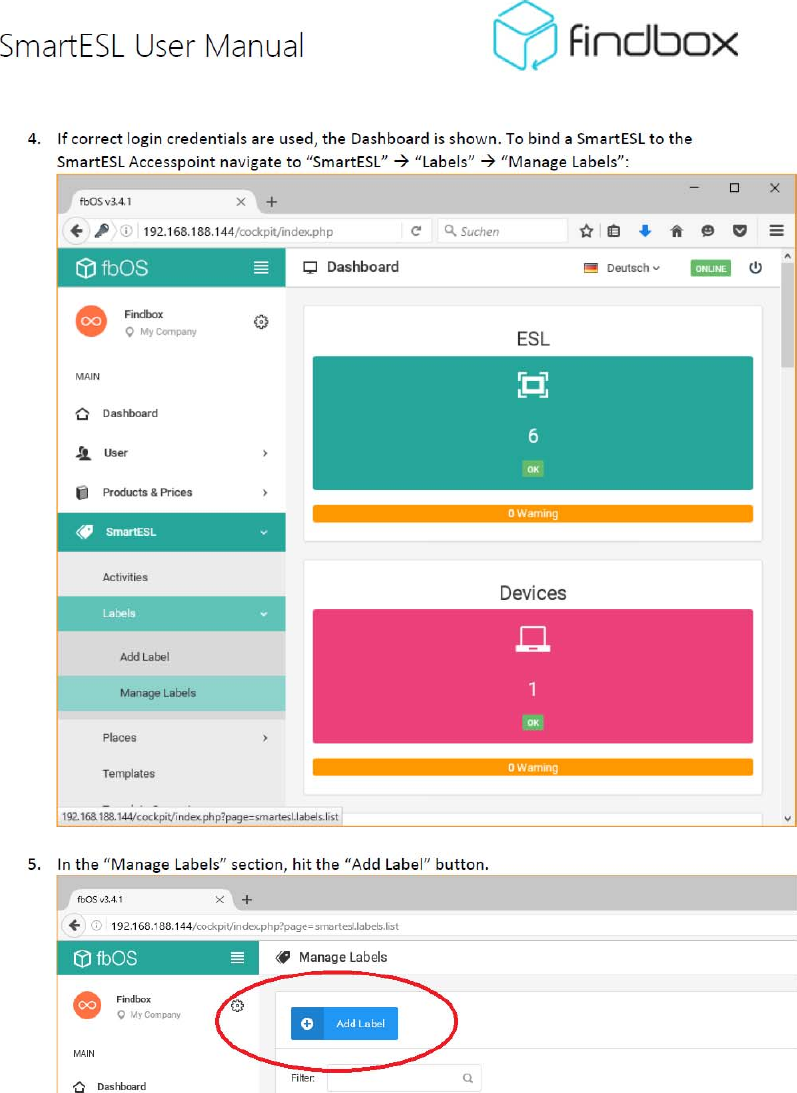This screenshot has height=1093, width=797.
Task: Close the fbOS v3.4.1 tab in upper browser
Action: [x=241, y=201]
